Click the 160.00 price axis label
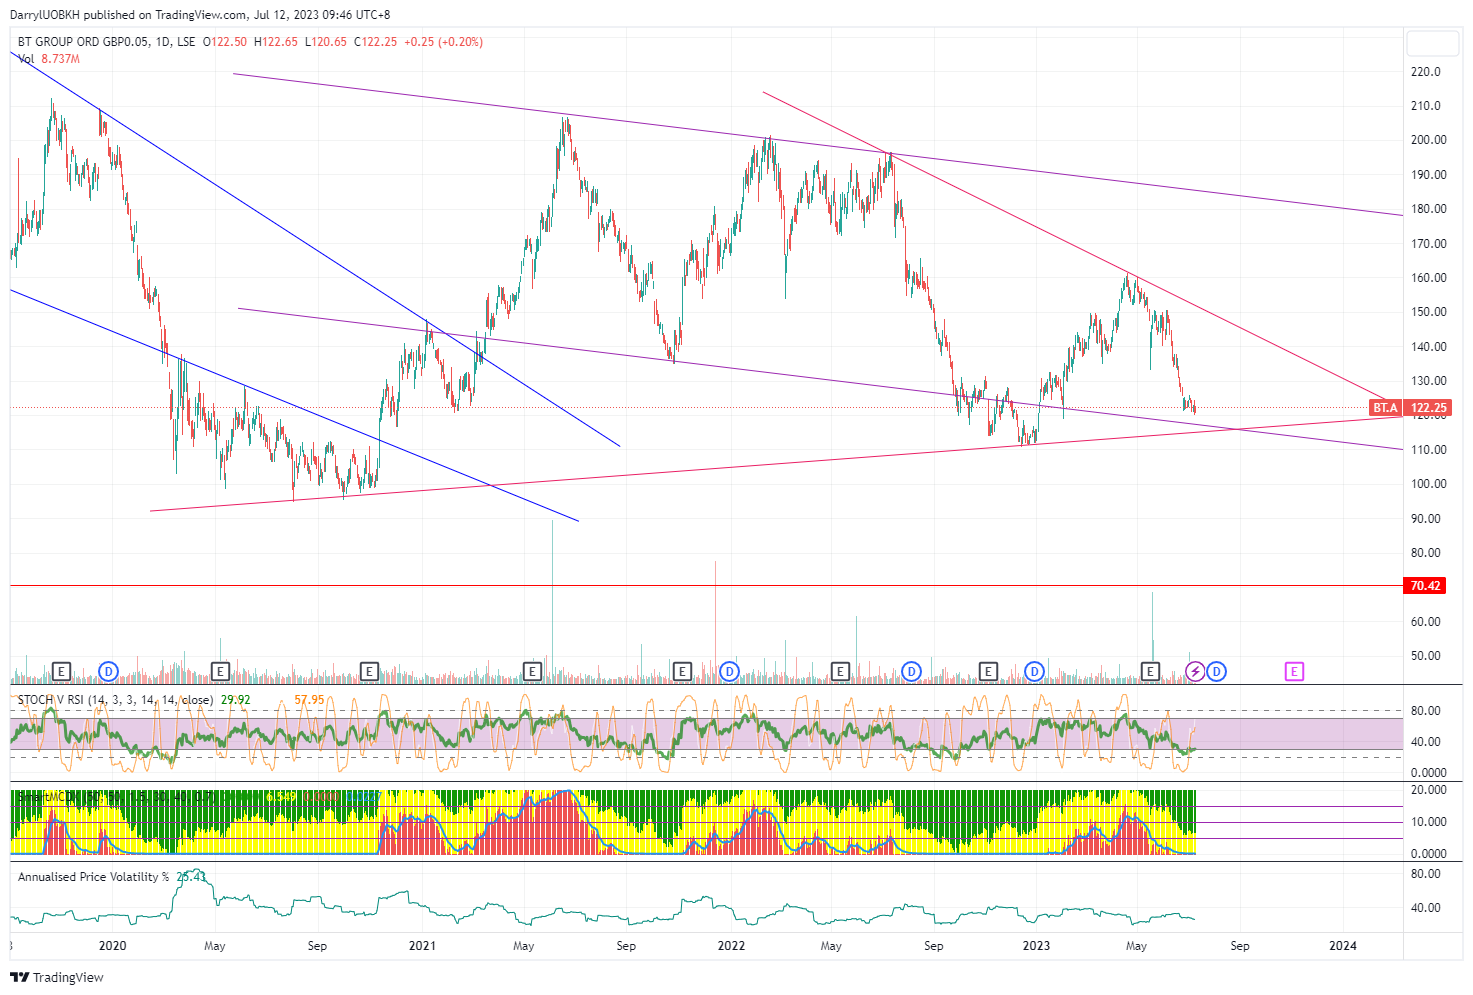Image resolution: width=1473 pixels, height=995 pixels. pyautogui.click(x=1428, y=278)
